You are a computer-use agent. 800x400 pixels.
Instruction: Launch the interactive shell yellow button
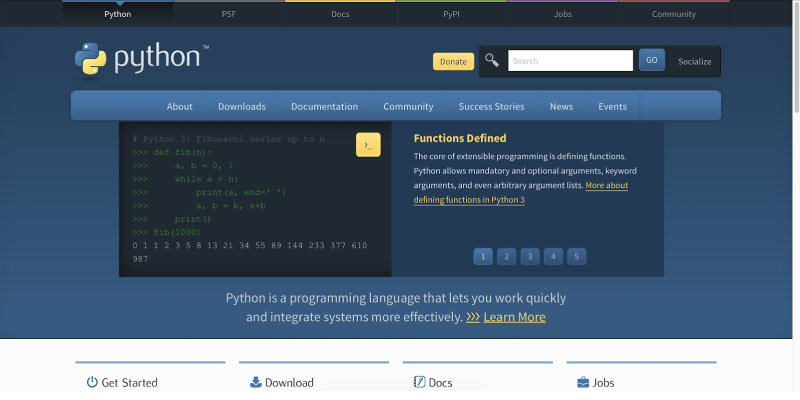(368, 145)
